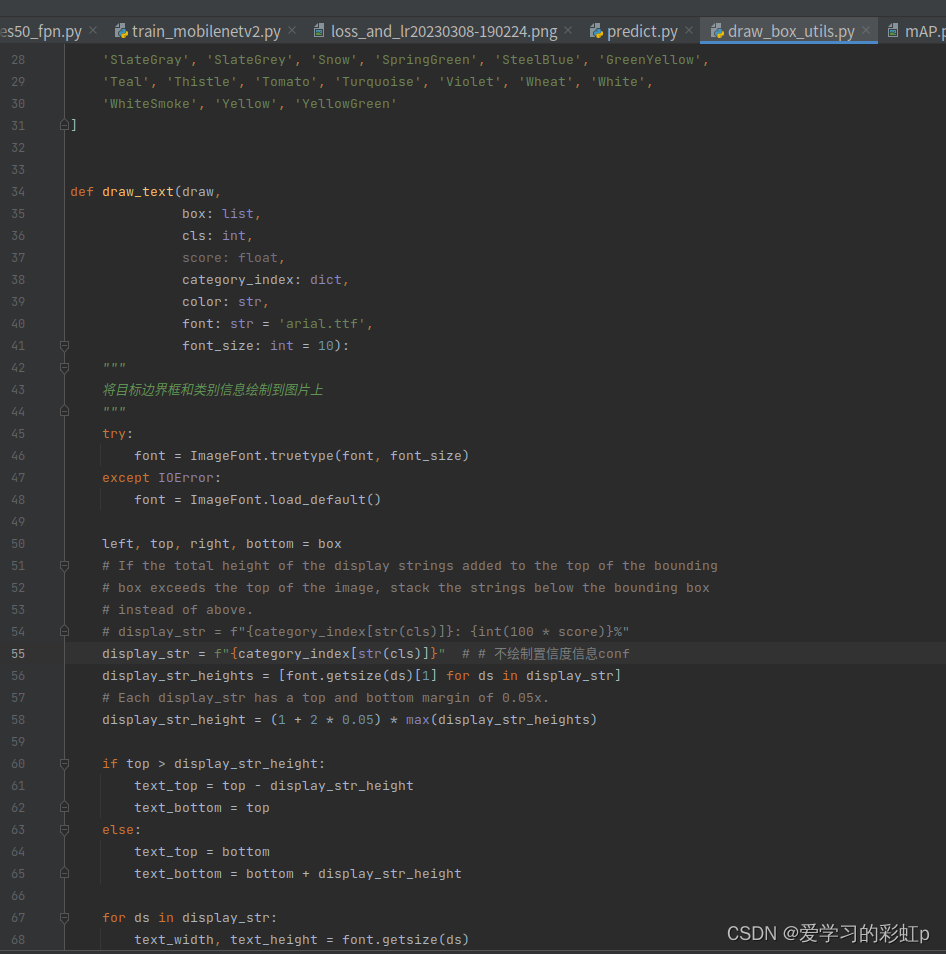The width and height of the screenshot is (946, 954).
Task: Open the es50_fpn.py tab
Action: [41, 31]
